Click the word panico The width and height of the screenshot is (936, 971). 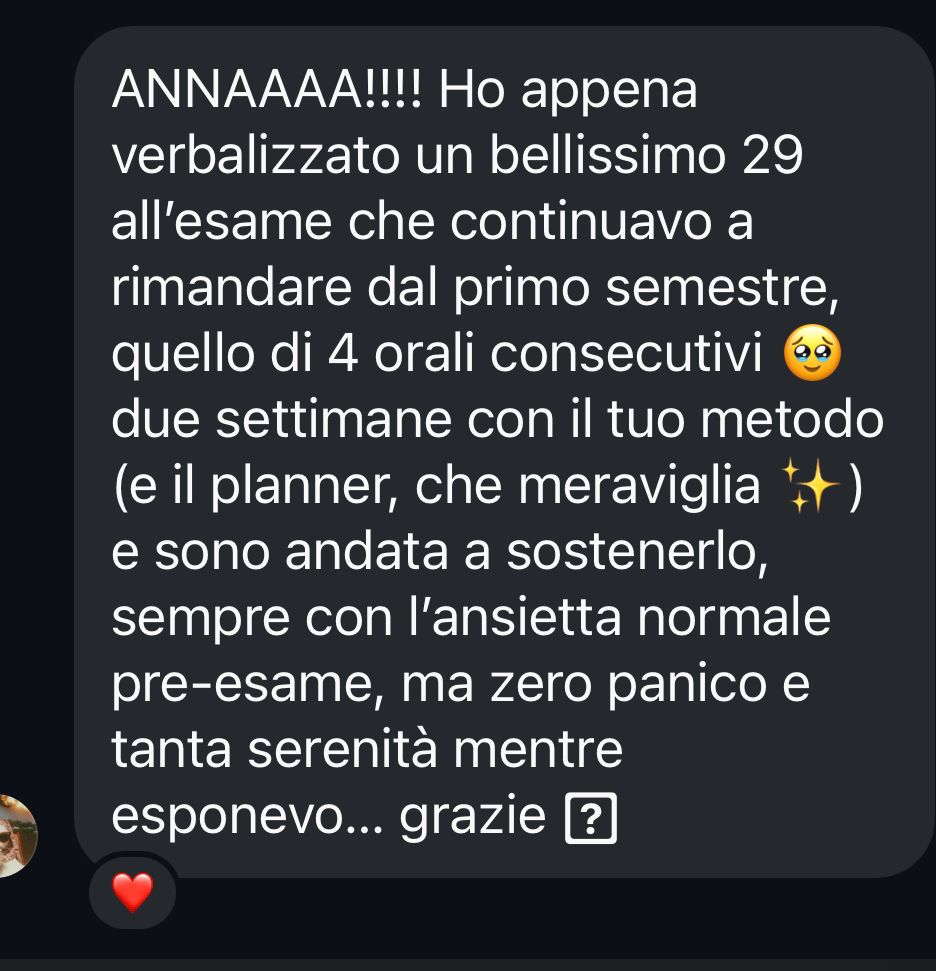click(x=688, y=686)
